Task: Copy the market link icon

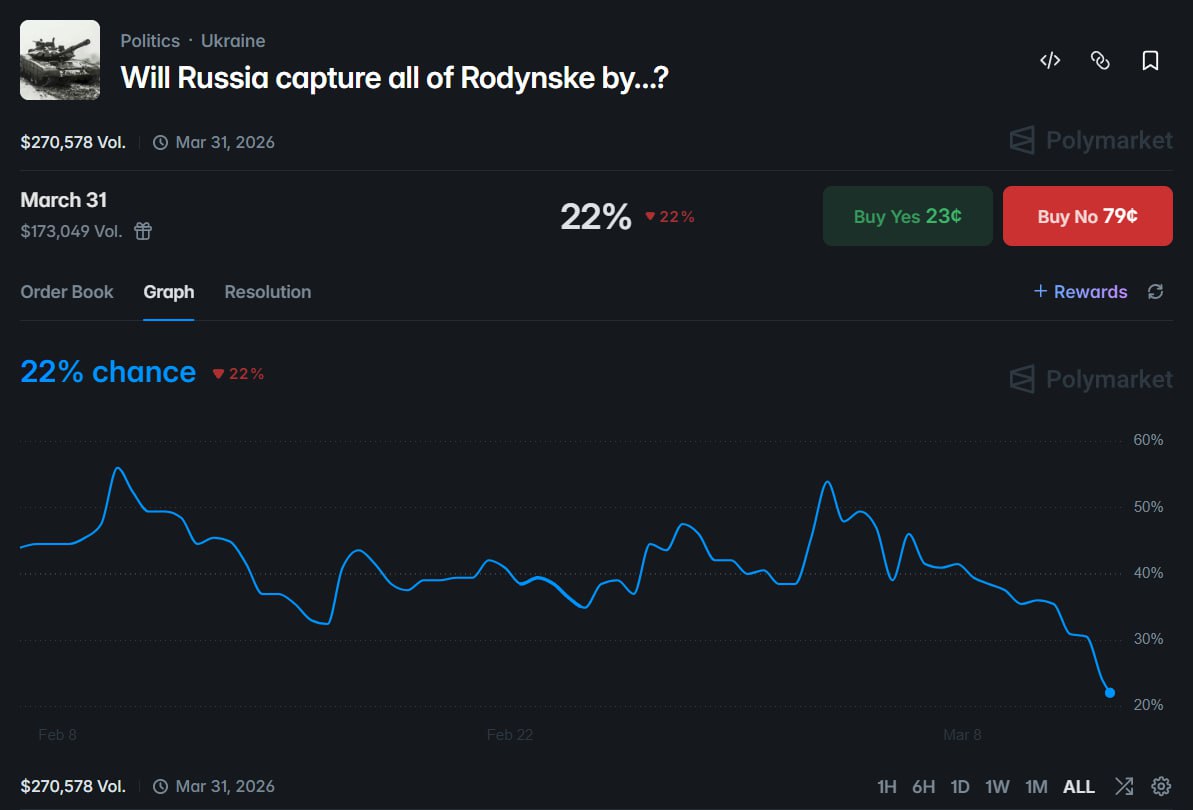Action: (1100, 60)
